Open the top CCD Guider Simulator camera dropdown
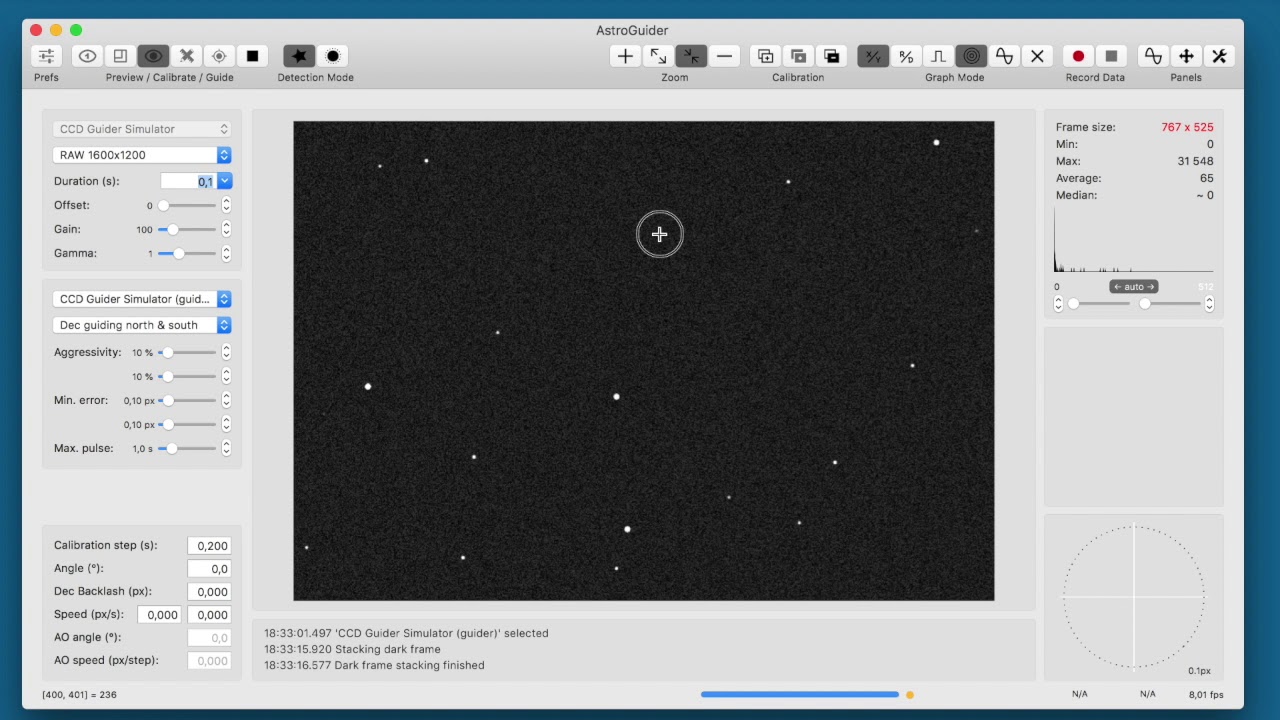 click(141, 129)
